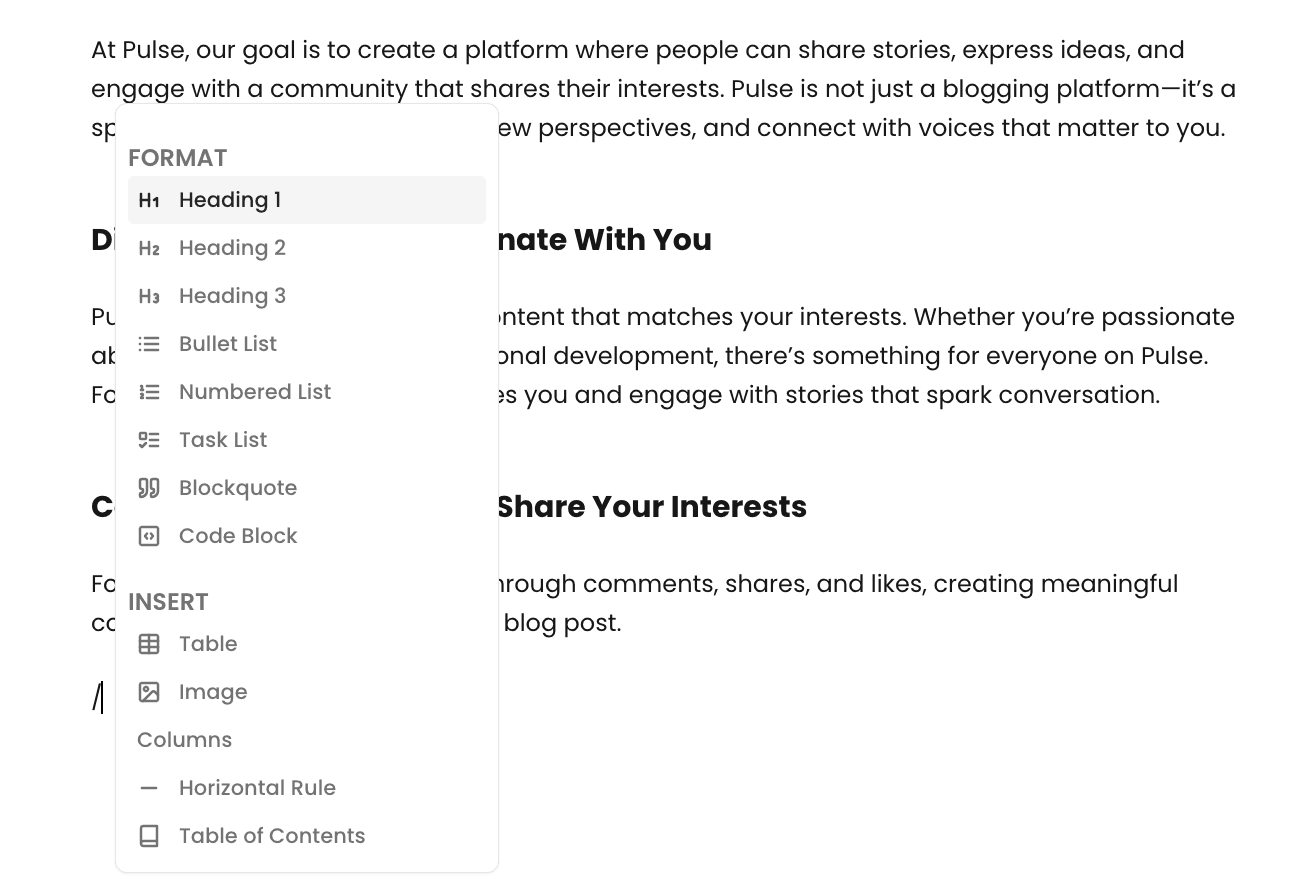Pick Blockquote in format menu
Image resolution: width=1299 pixels, height=888 pixels.
pos(238,488)
